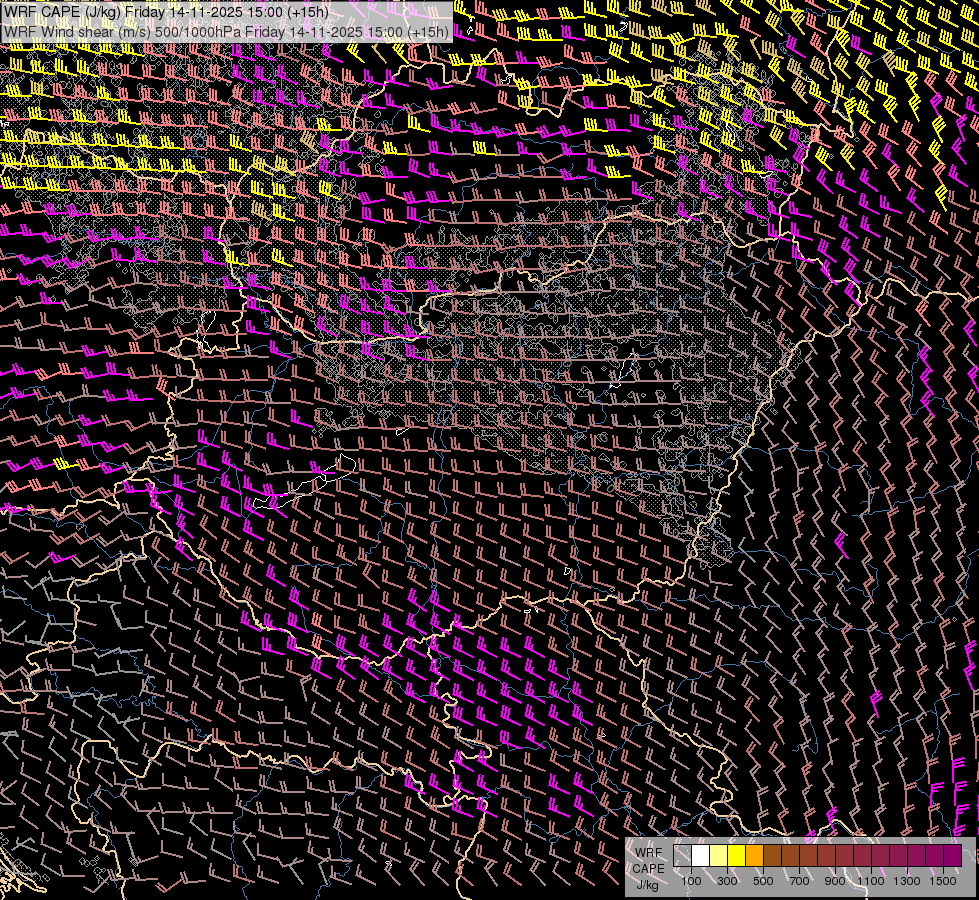Click the 900 legend tick label
The height and width of the screenshot is (900, 979).
[835, 881]
